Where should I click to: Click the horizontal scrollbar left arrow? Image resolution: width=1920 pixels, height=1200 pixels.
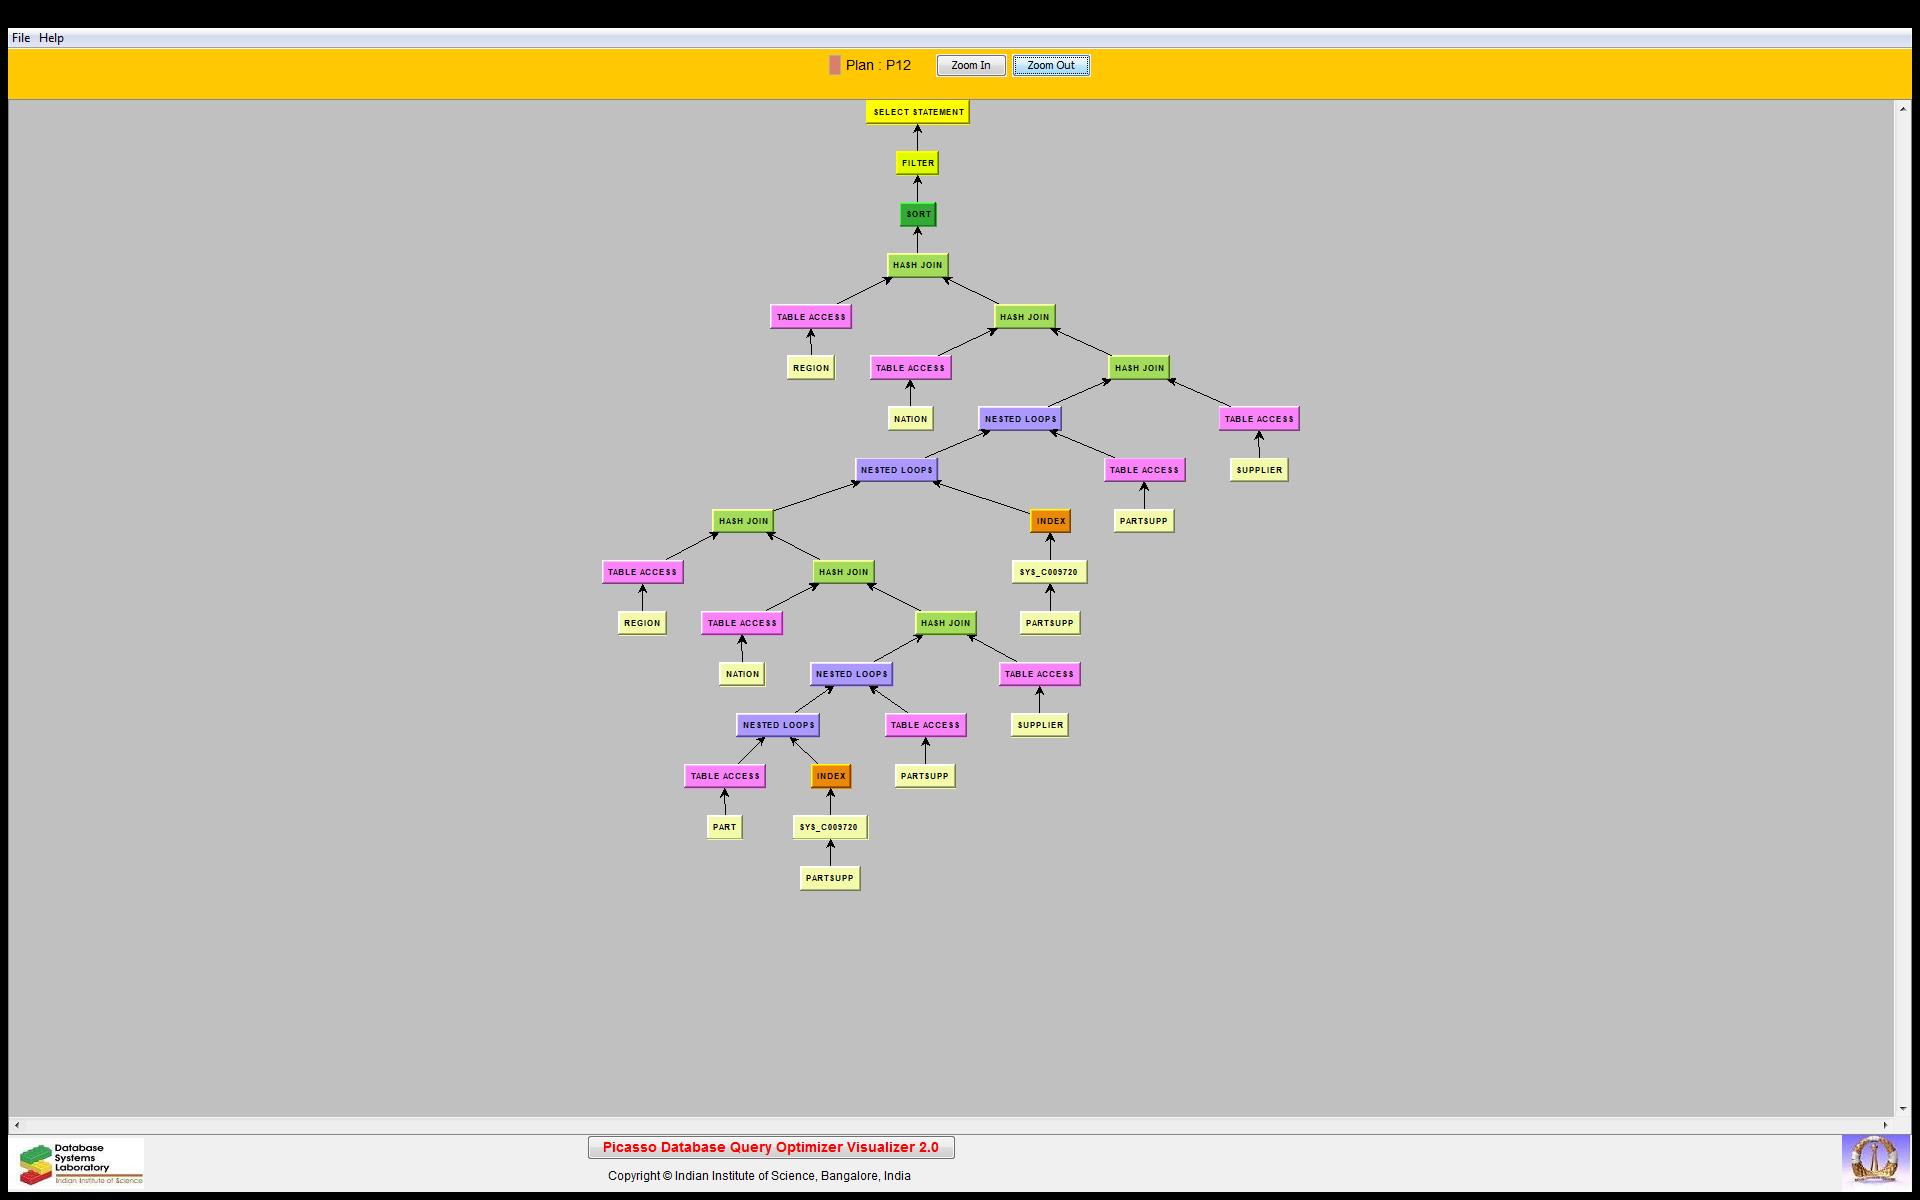point(17,1125)
